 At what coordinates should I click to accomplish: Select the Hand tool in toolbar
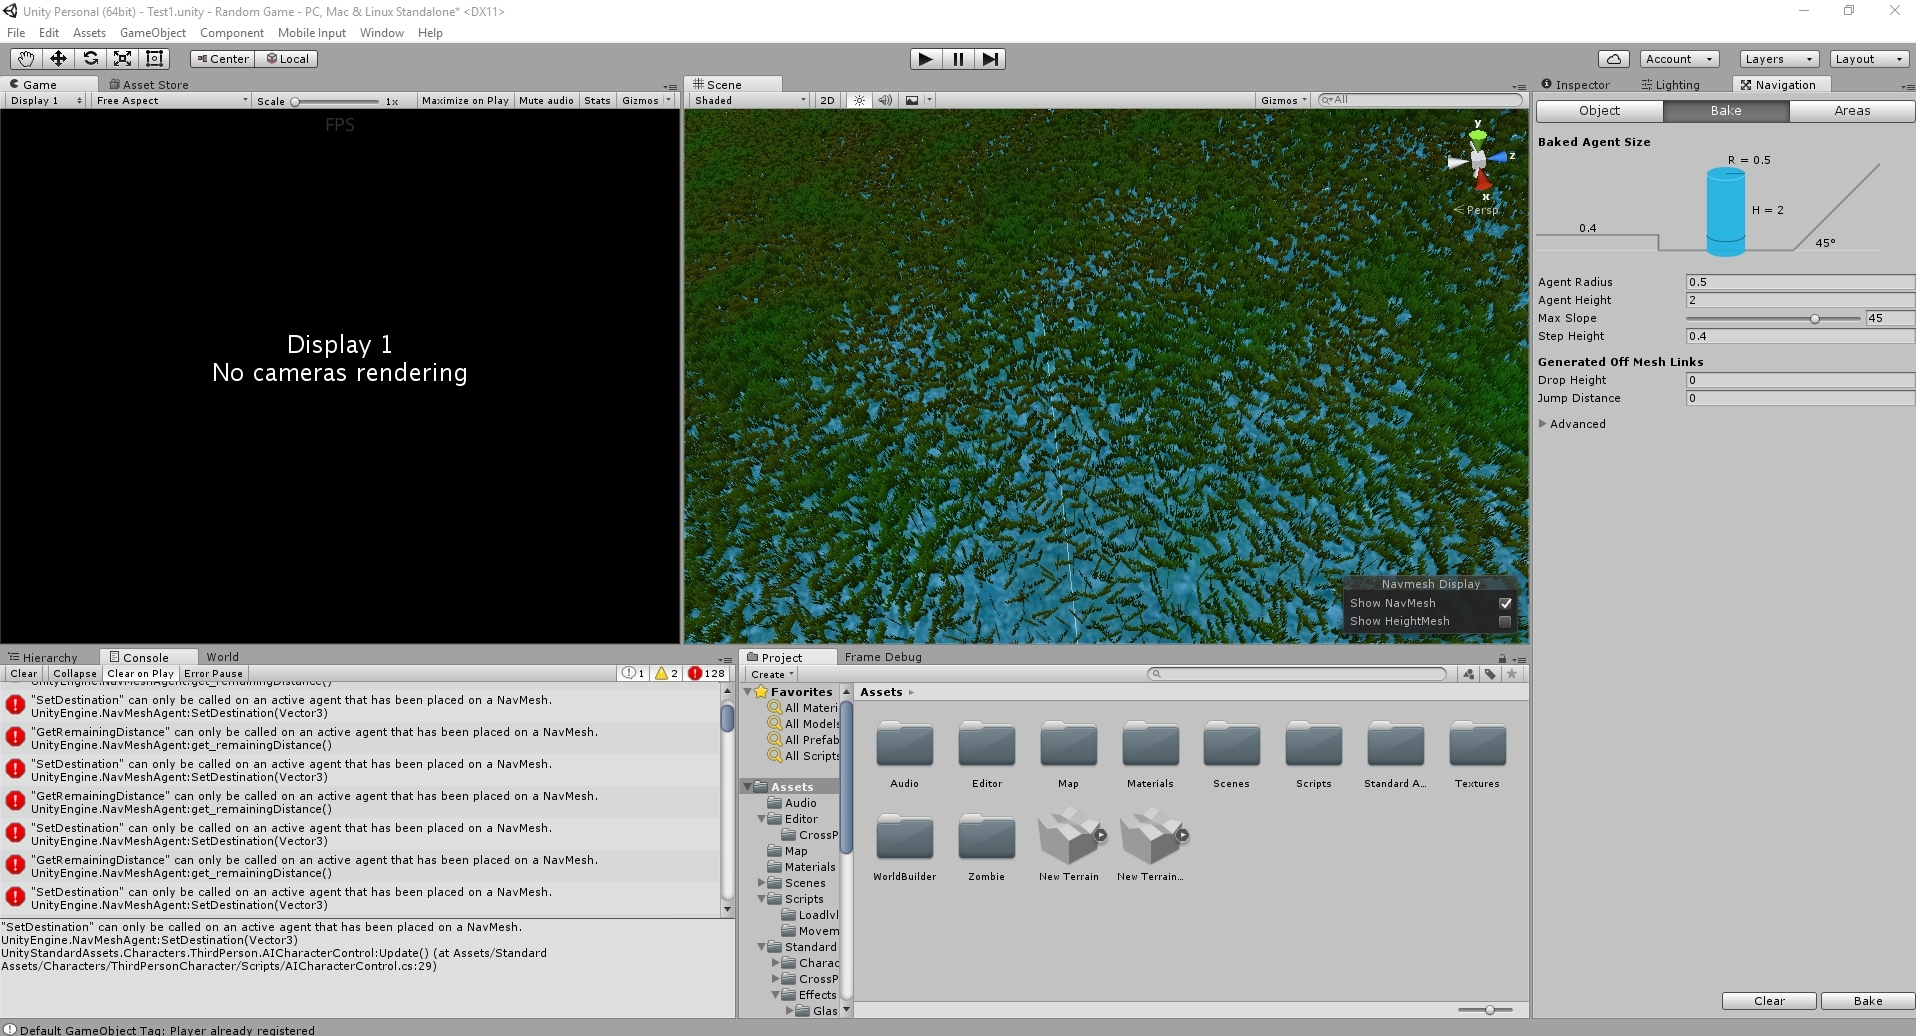[x=26, y=59]
